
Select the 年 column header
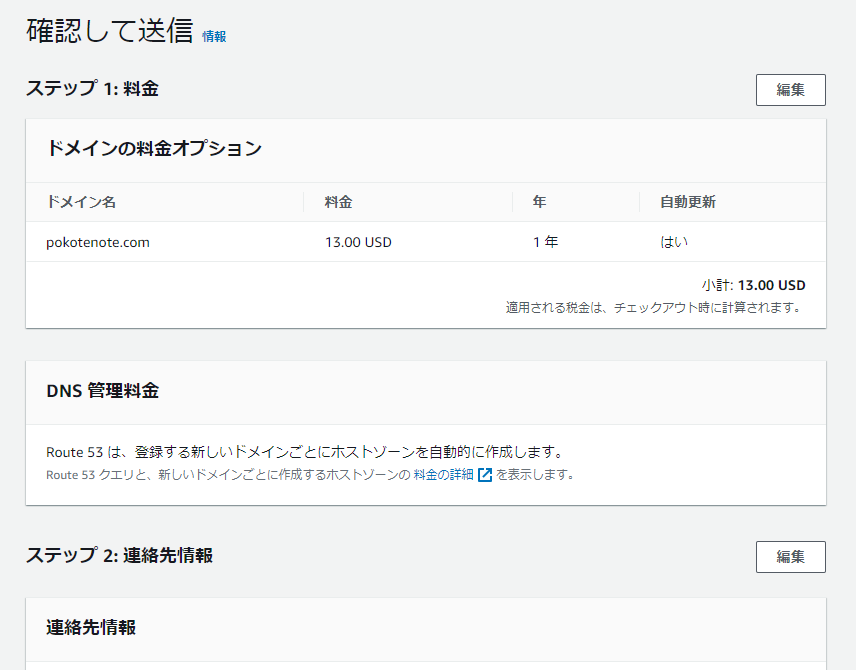click(x=539, y=202)
